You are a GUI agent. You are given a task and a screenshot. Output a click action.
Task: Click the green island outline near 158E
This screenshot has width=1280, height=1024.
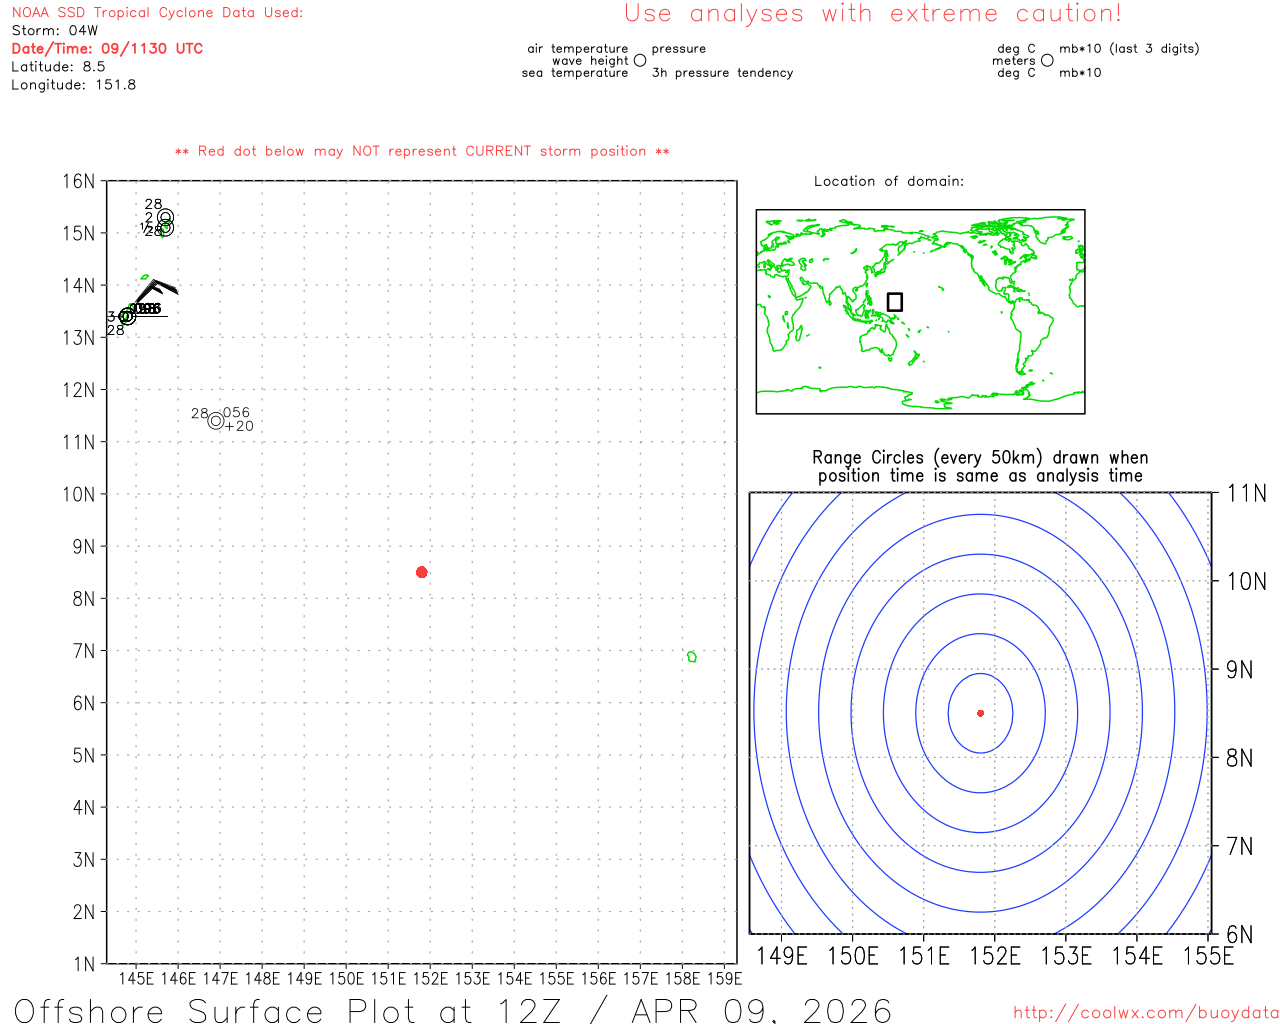coord(691,657)
